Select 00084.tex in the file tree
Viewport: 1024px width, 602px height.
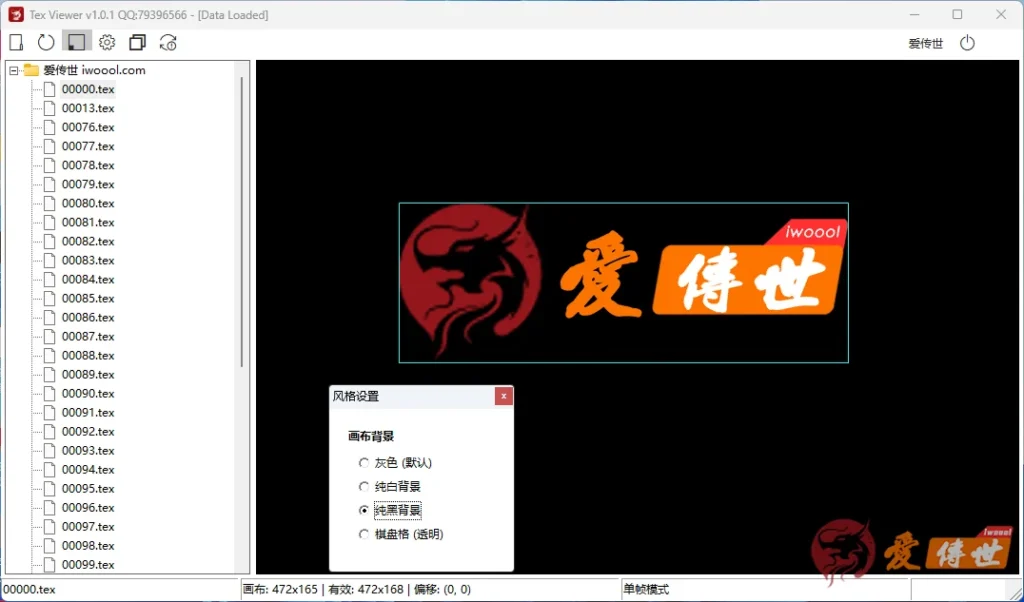pyautogui.click(x=88, y=279)
